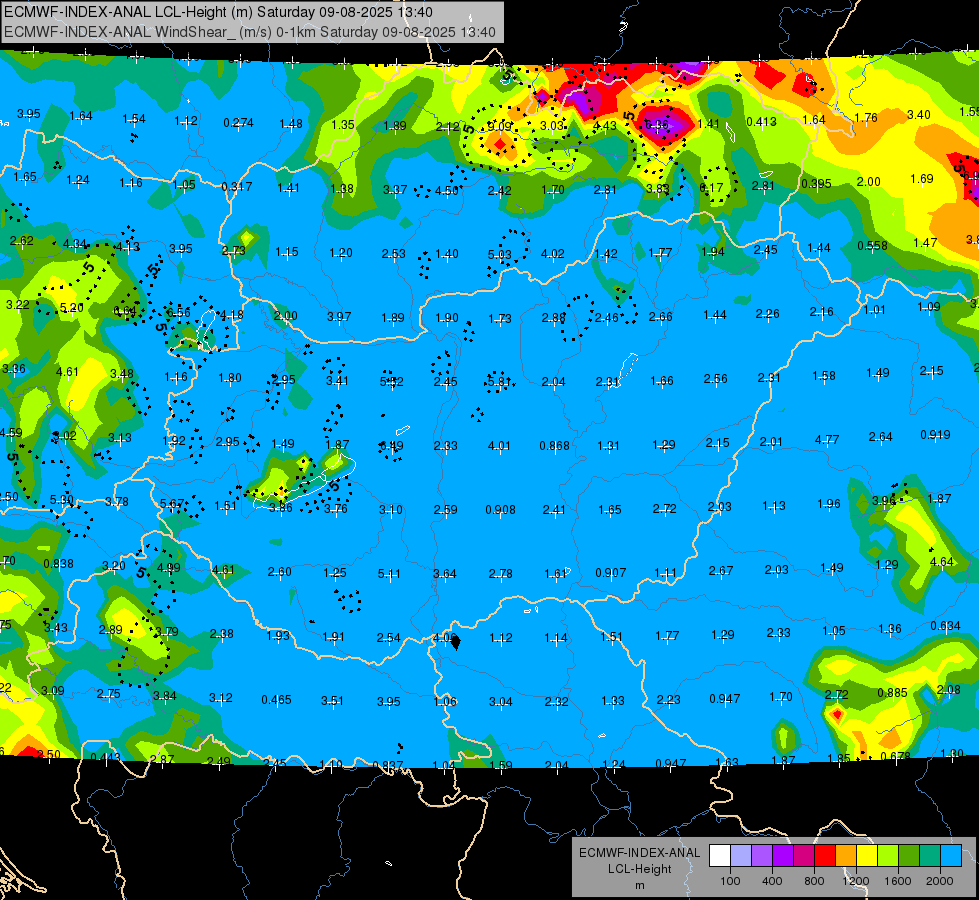
Task: Click the wind shear value '3.40'
Action: 918,115
